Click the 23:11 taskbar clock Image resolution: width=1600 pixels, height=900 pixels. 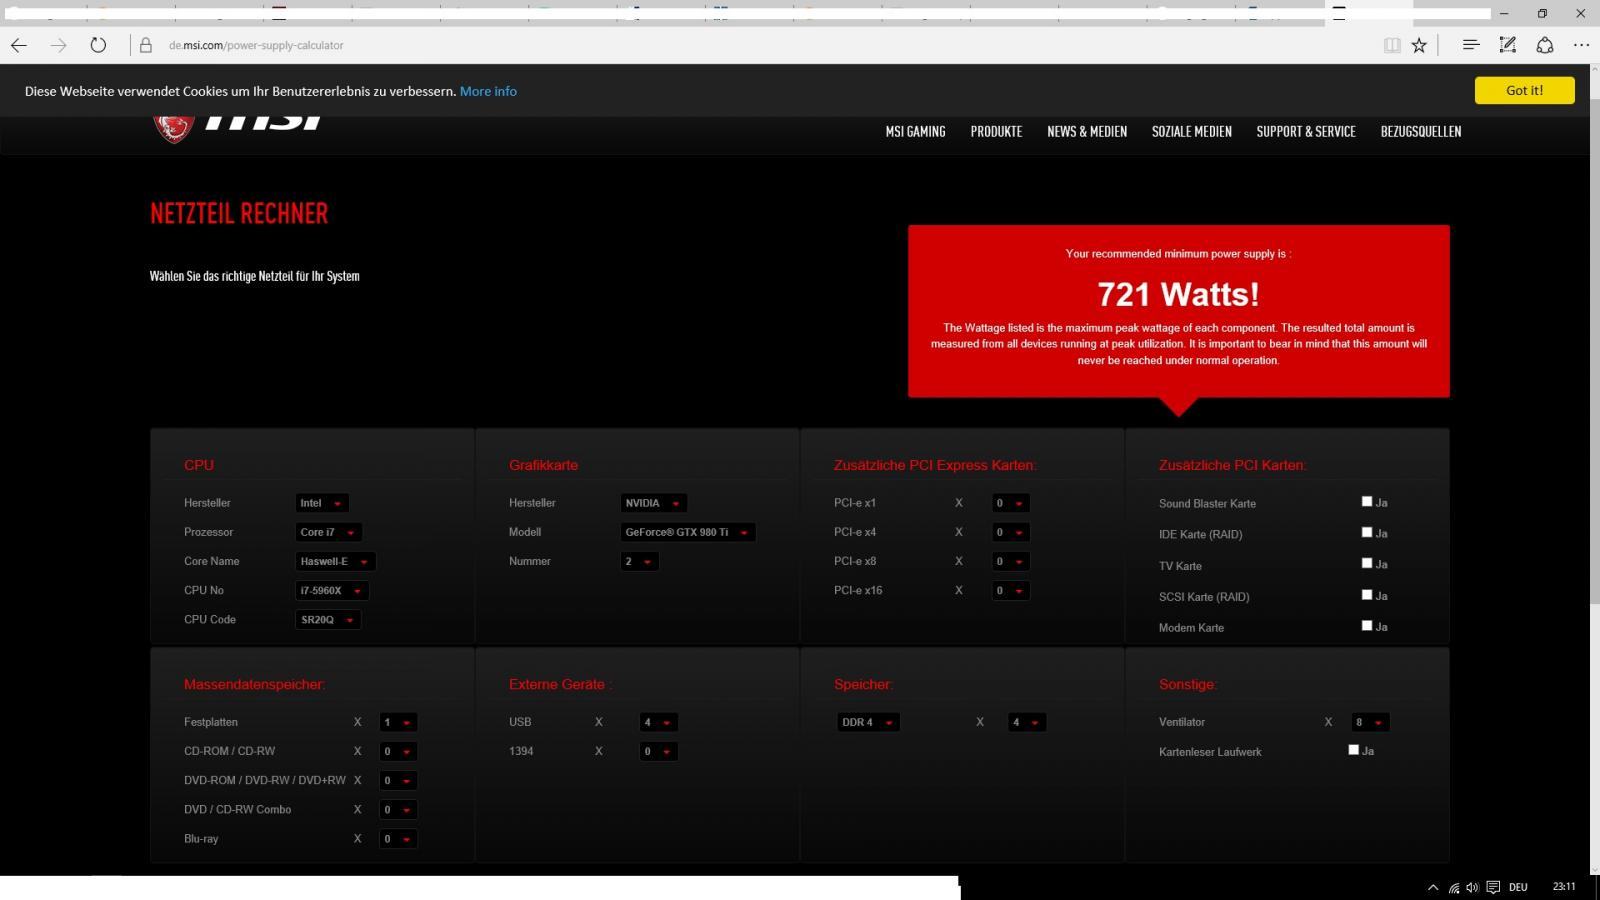[x=1564, y=886]
